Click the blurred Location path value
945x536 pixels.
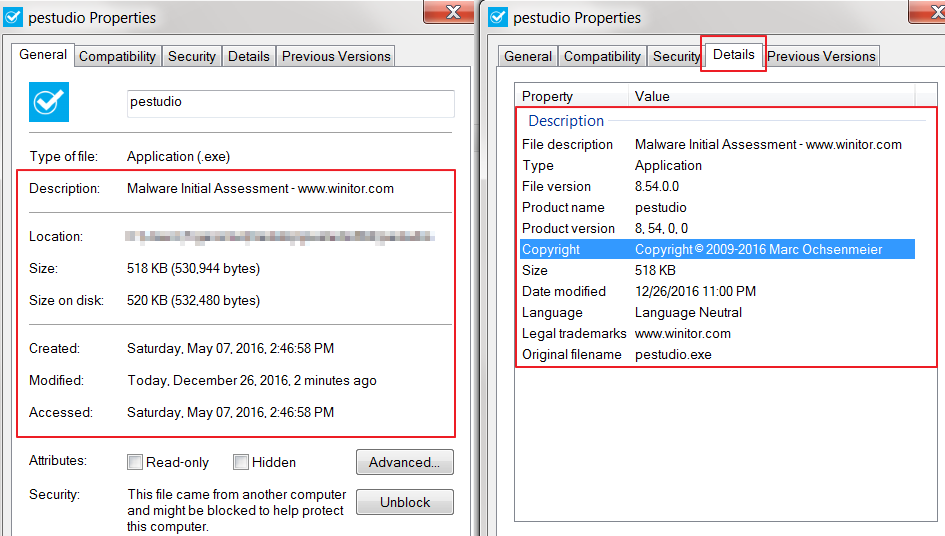(280, 237)
